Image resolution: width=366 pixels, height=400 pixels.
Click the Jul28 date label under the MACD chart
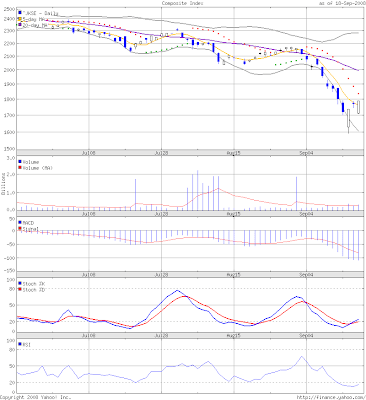coord(161,275)
